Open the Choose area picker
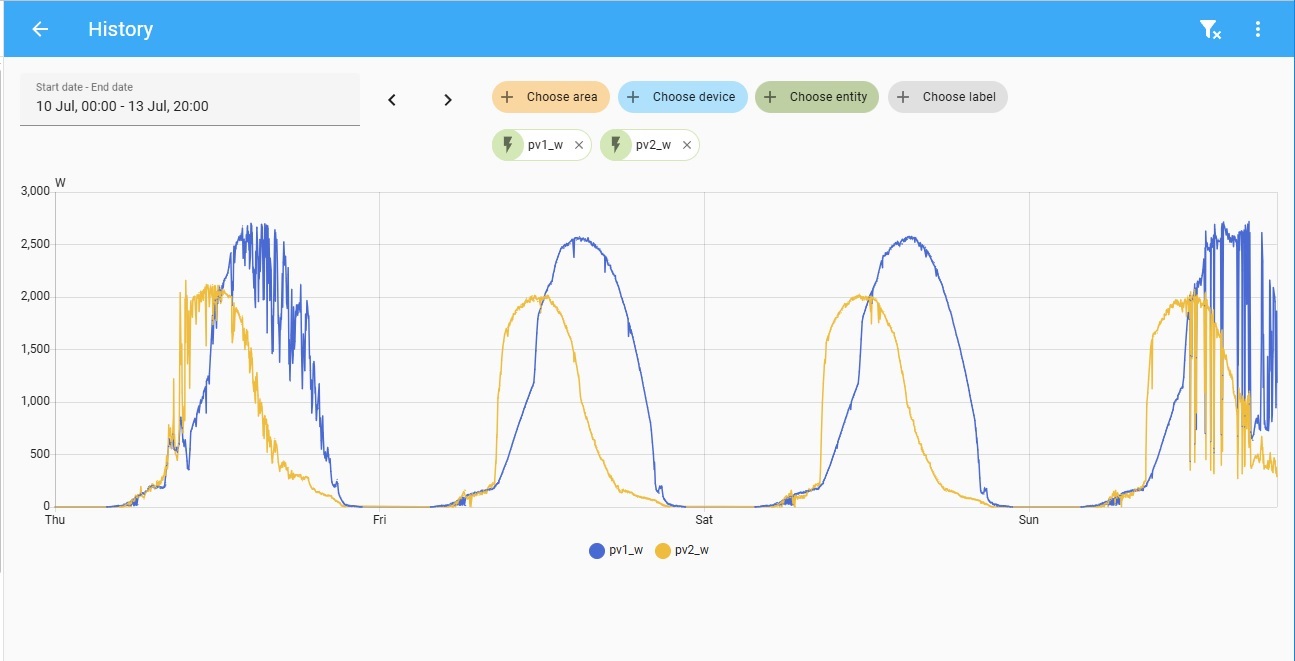Viewport: 1295px width, 661px height. (550, 97)
